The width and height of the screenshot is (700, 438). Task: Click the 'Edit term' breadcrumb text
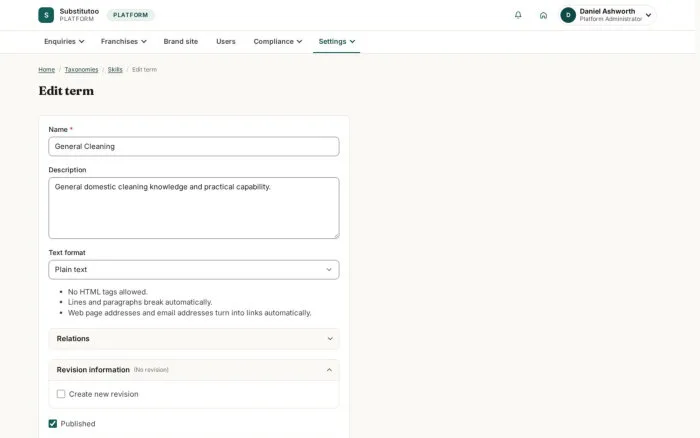[144, 70]
